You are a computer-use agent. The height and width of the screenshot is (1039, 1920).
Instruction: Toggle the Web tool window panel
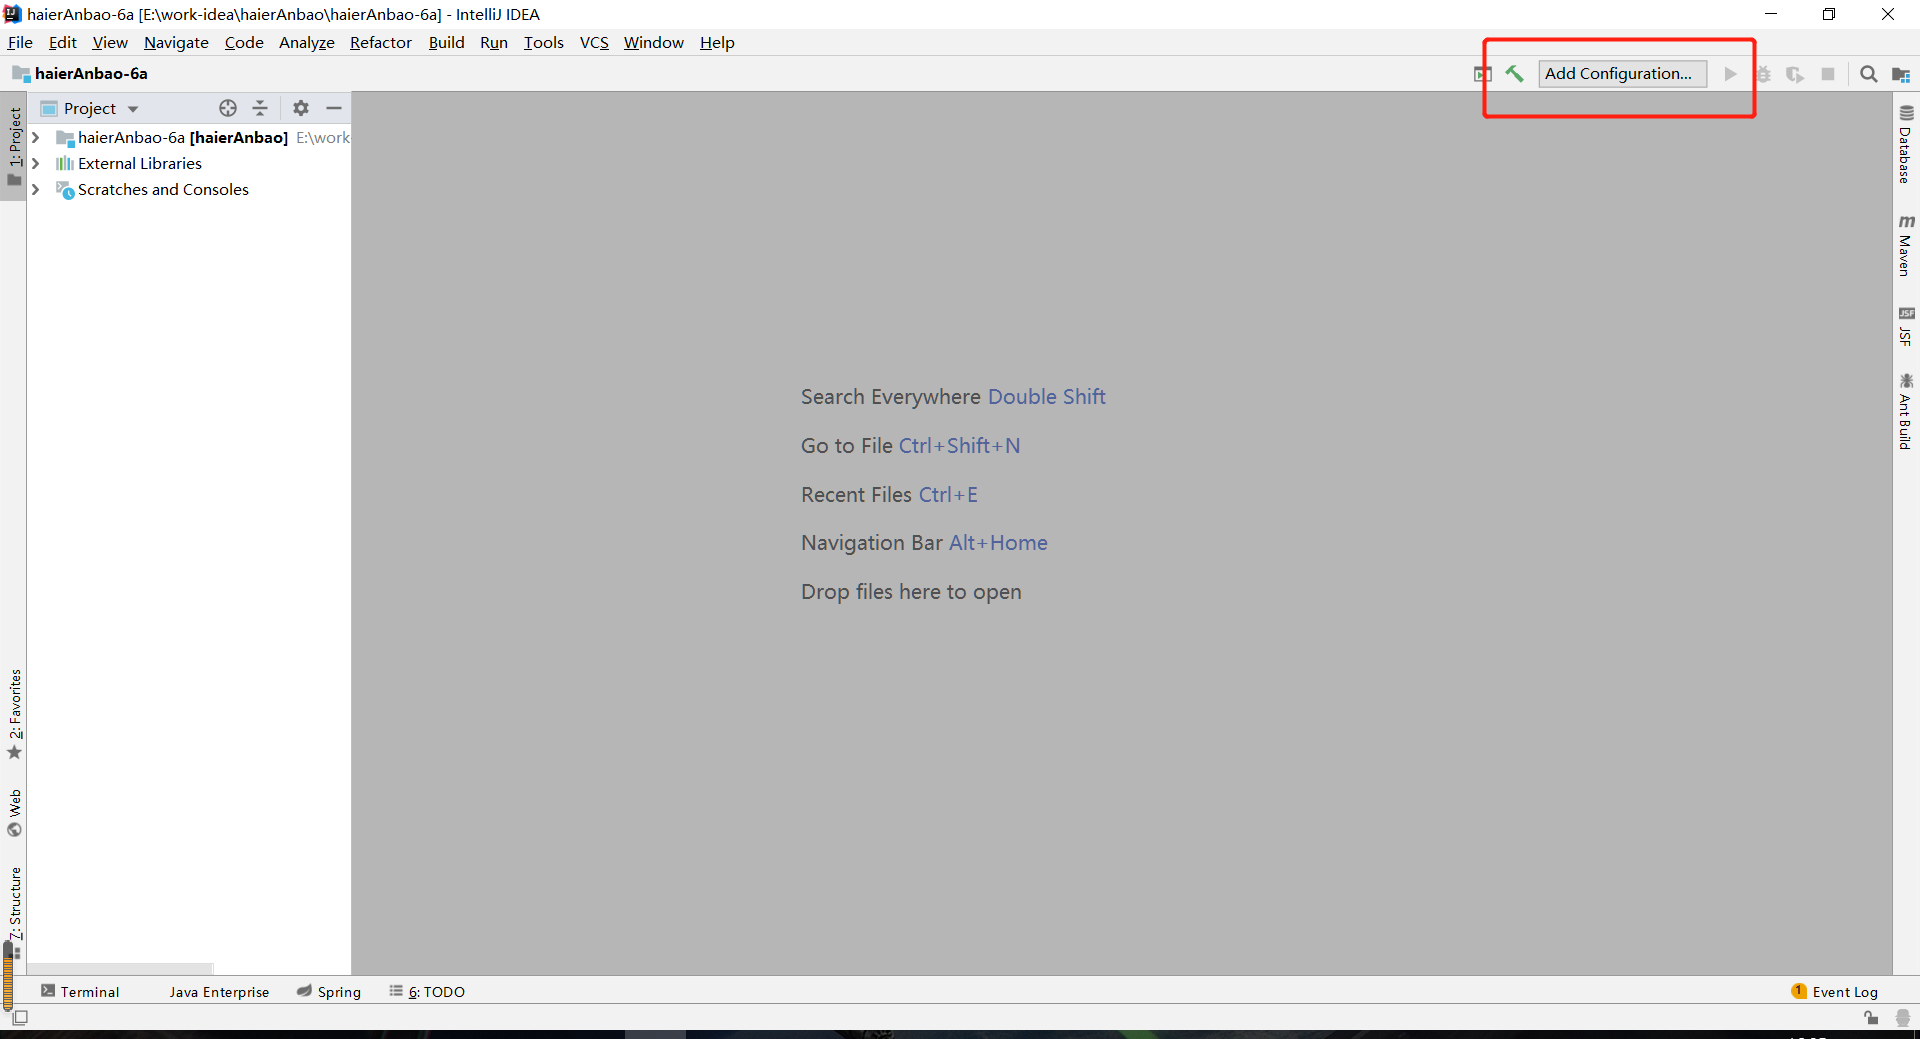pyautogui.click(x=14, y=810)
